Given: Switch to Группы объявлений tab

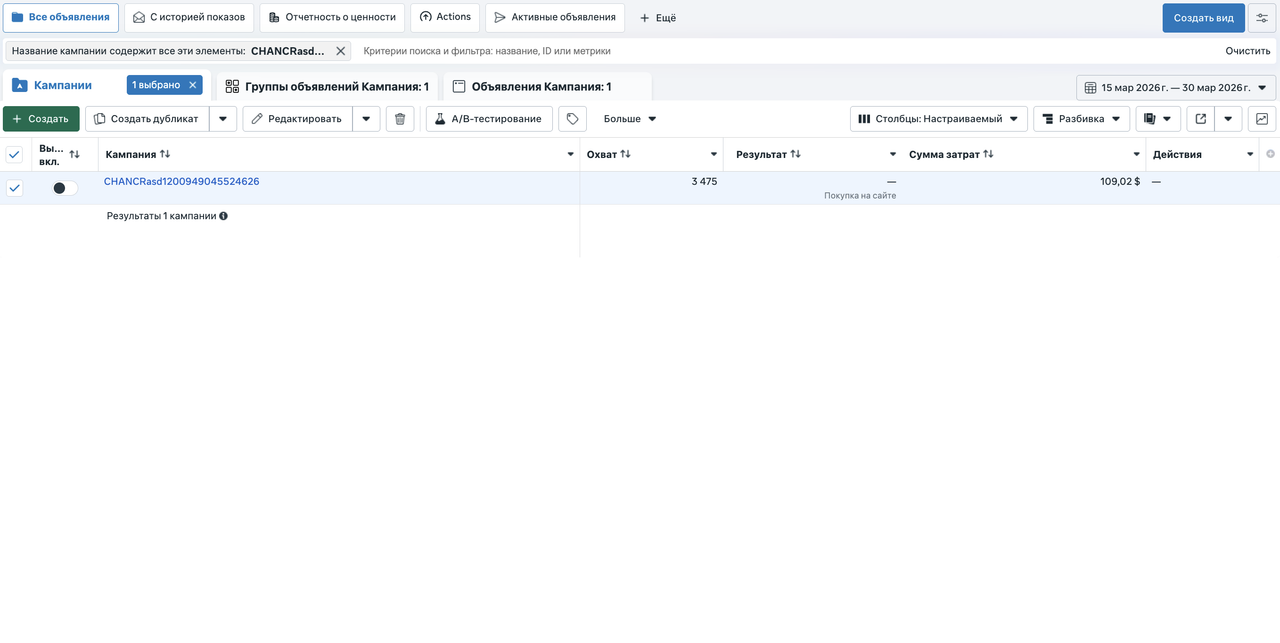Looking at the screenshot, I should tap(327, 87).
